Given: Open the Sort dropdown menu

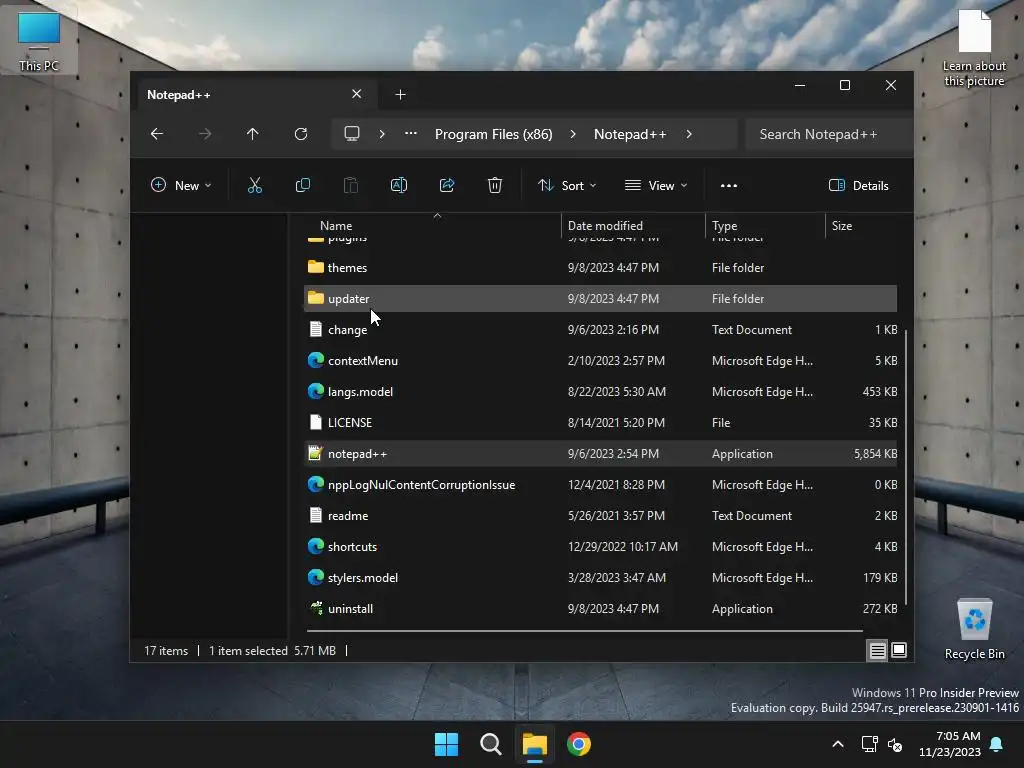Looking at the screenshot, I should tap(567, 185).
